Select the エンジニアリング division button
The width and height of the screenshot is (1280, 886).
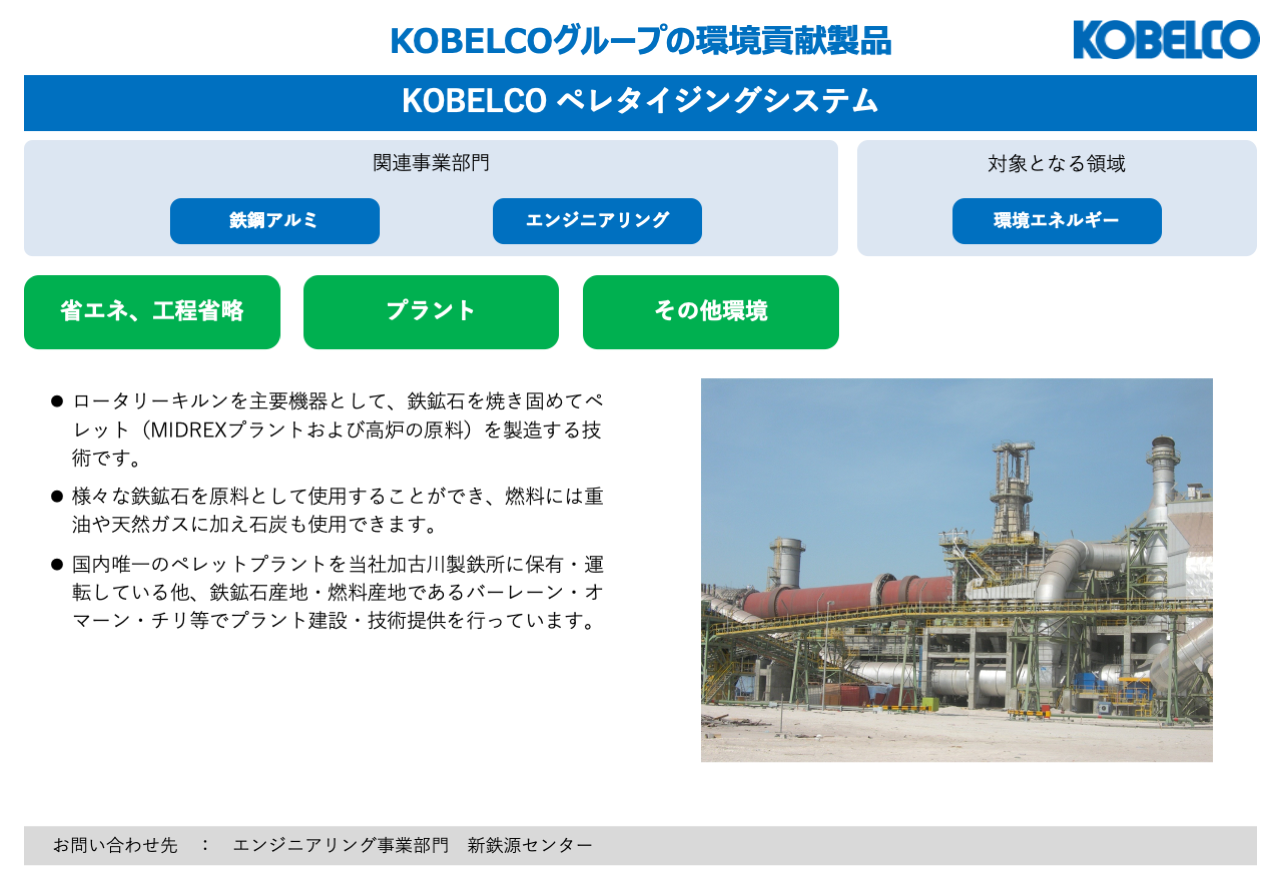coord(597,221)
